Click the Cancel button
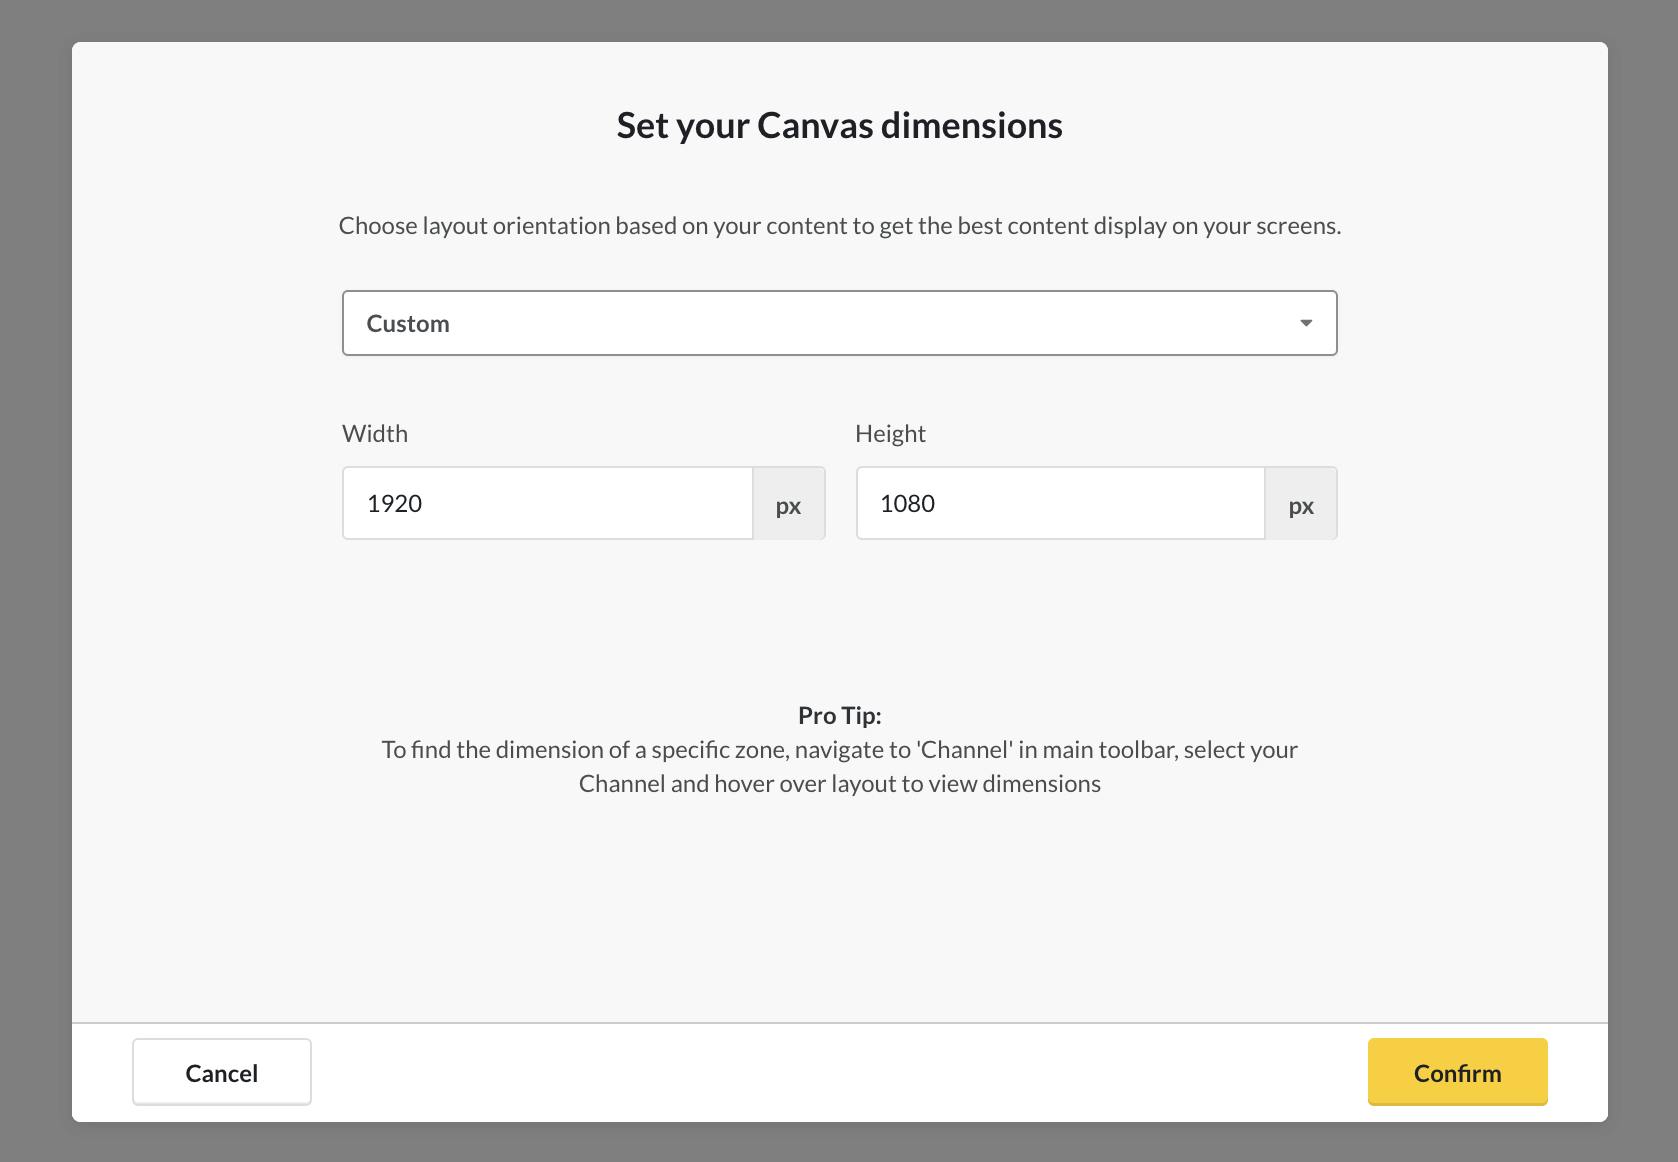The height and width of the screenshot is (1162, 1678). pos(222,1072)
